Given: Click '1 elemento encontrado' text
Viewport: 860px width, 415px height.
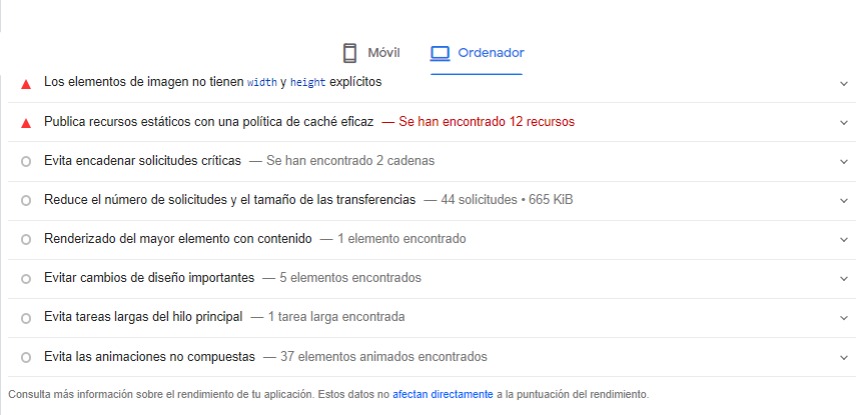Looking at the screenshot, I should tap(401, 239).
